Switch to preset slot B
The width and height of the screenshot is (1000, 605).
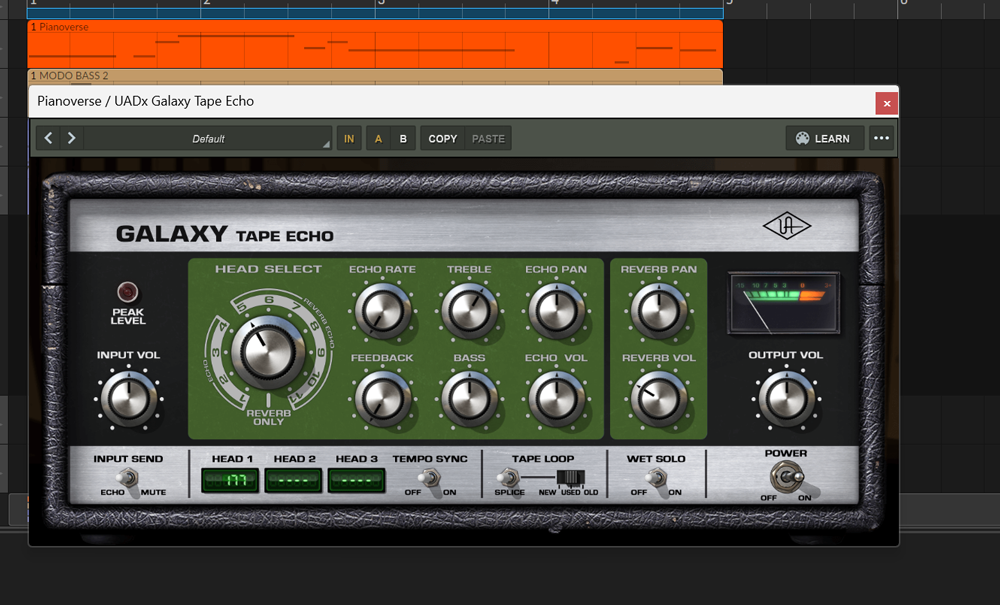pyautogui.click(x=403, y=139)
